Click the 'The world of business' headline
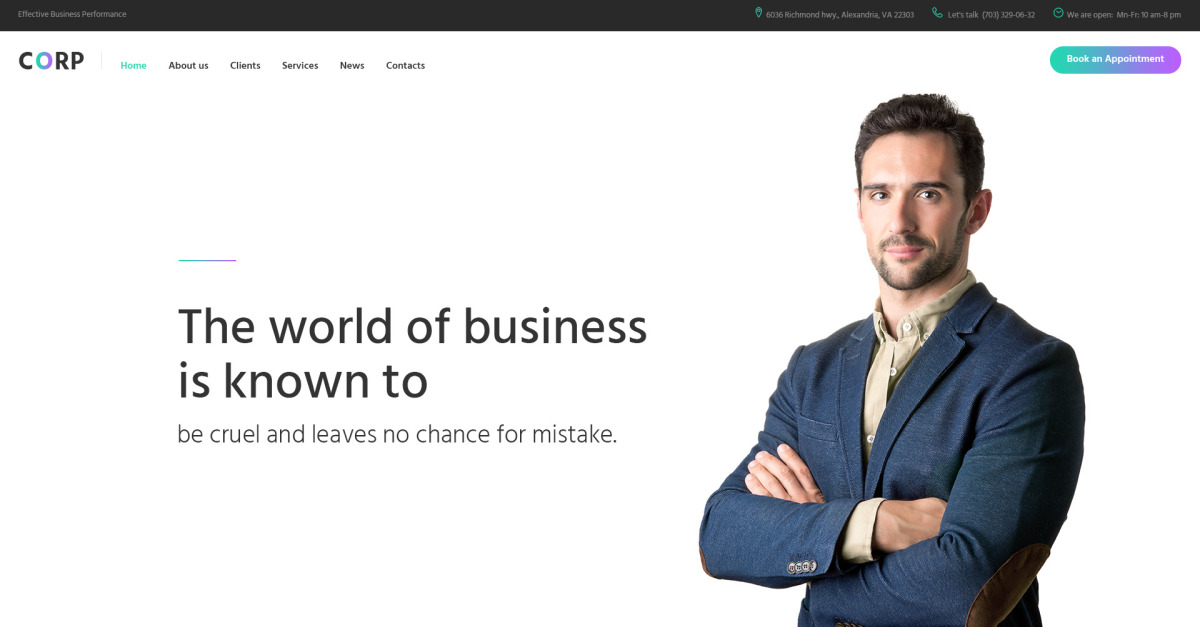The image size is (1200, 627). (412, 327)
